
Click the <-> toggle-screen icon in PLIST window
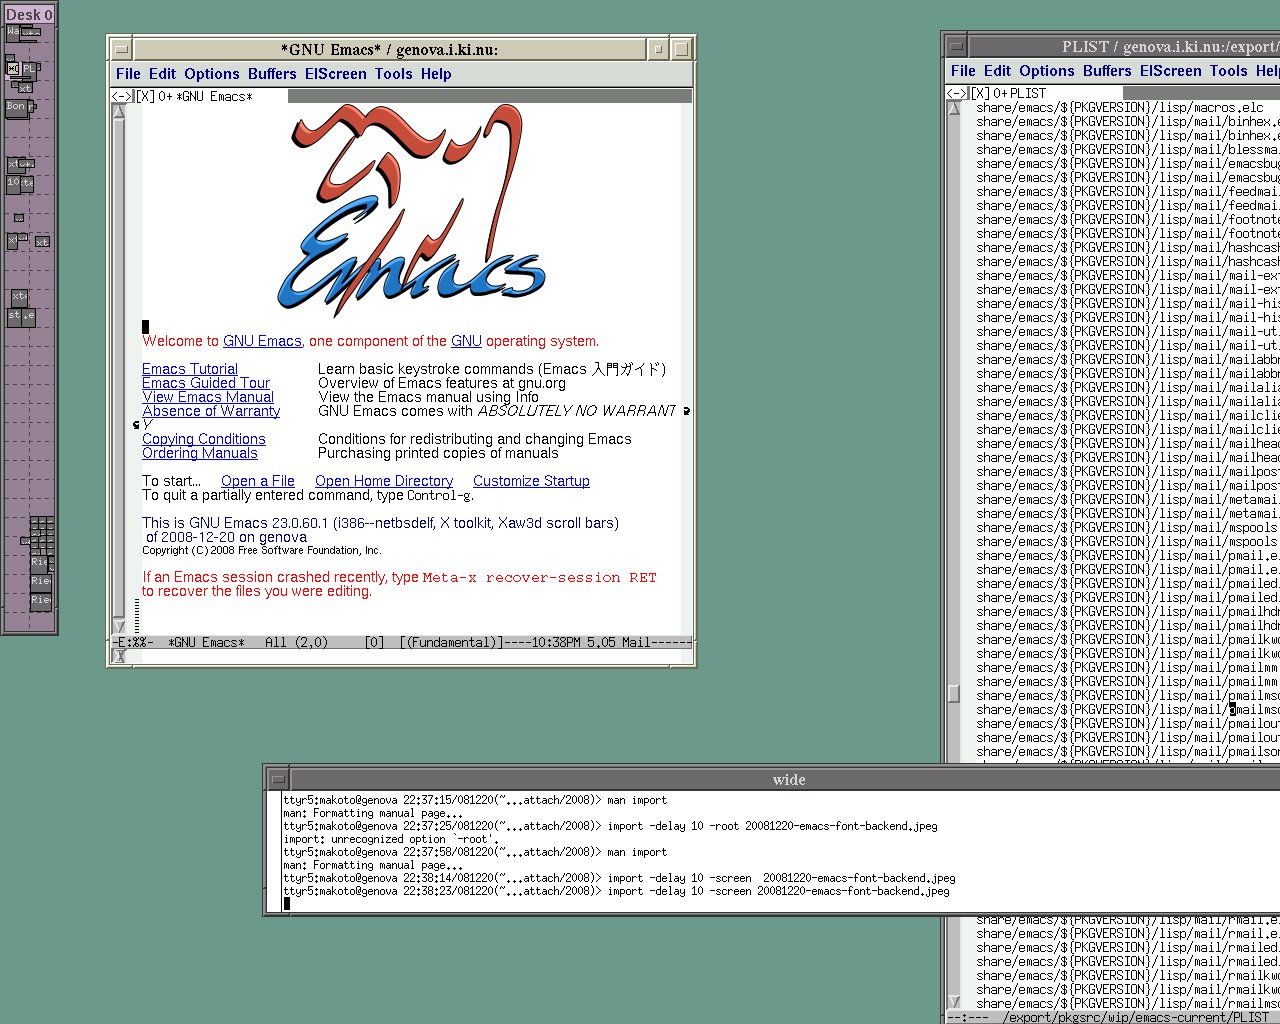click(957, 94)
